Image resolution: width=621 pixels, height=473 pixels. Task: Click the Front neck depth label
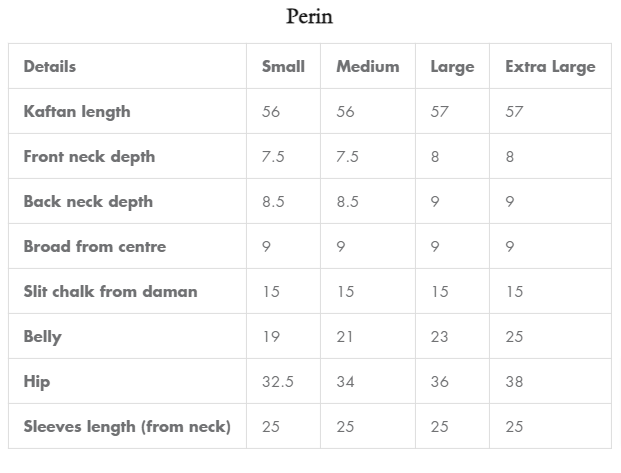click(90, 157)
